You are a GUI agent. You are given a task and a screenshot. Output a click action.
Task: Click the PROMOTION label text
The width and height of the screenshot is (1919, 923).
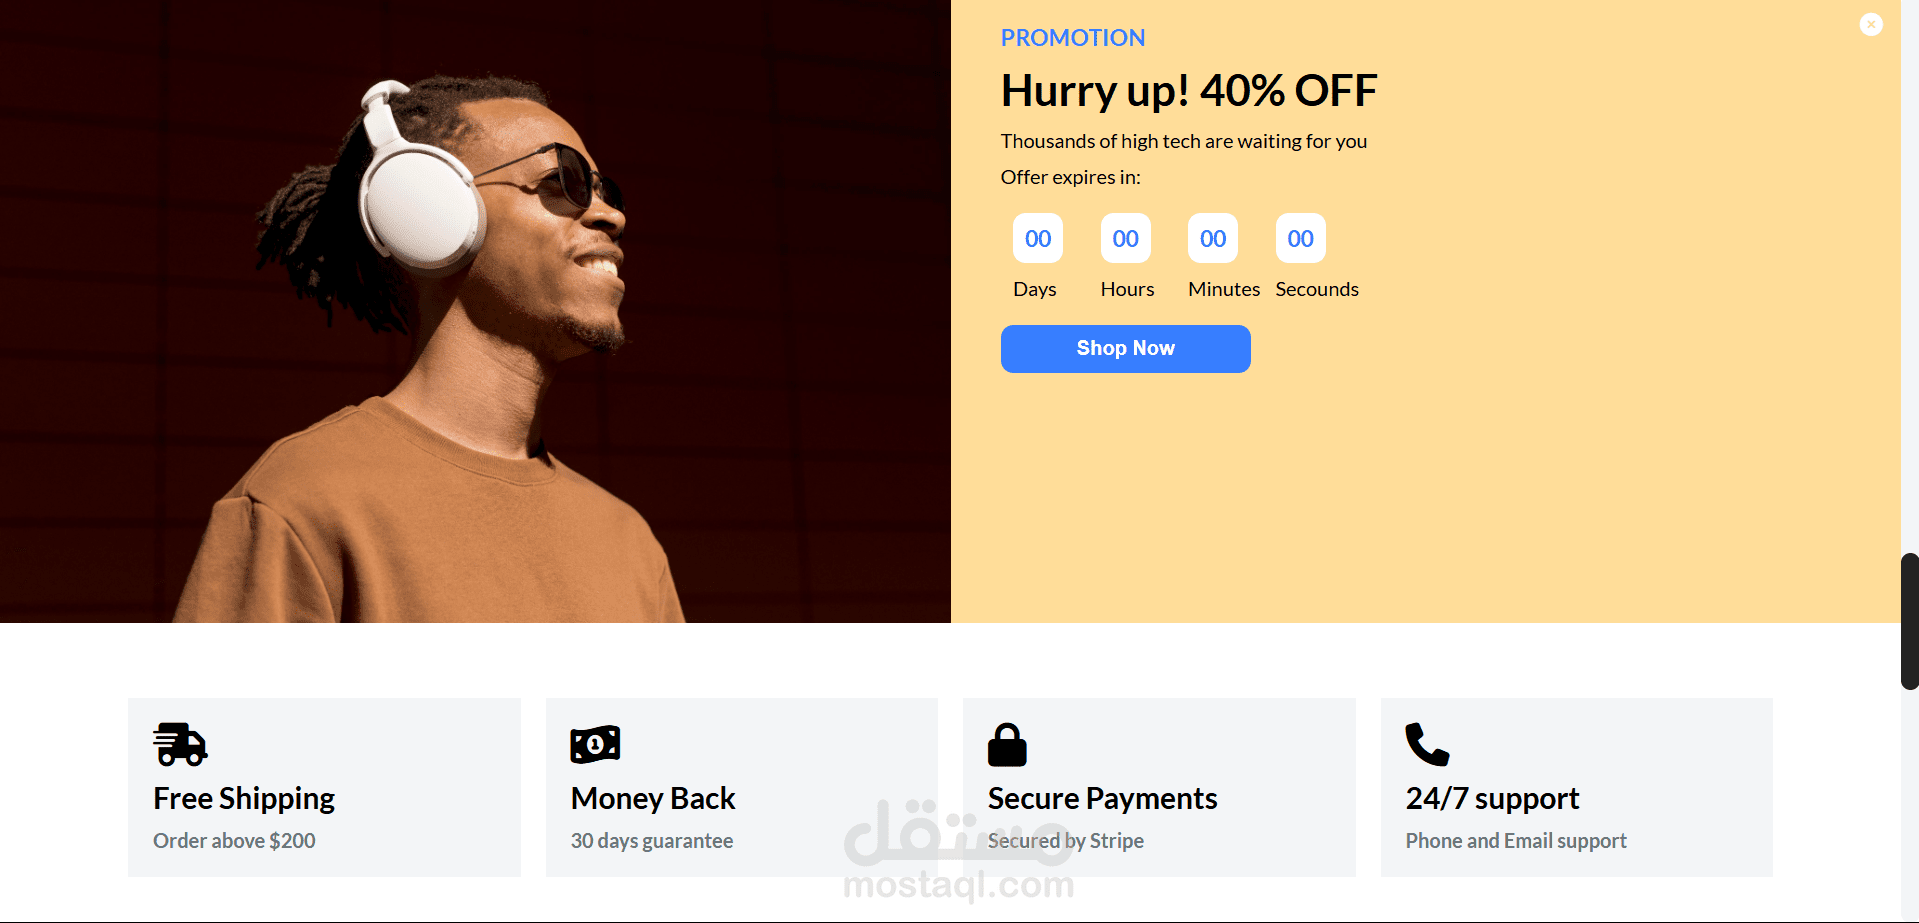coord(1073,38)
